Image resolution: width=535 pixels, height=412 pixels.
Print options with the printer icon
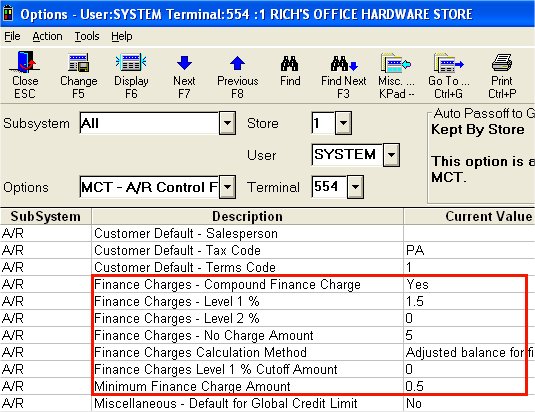(x=502, y=63)
